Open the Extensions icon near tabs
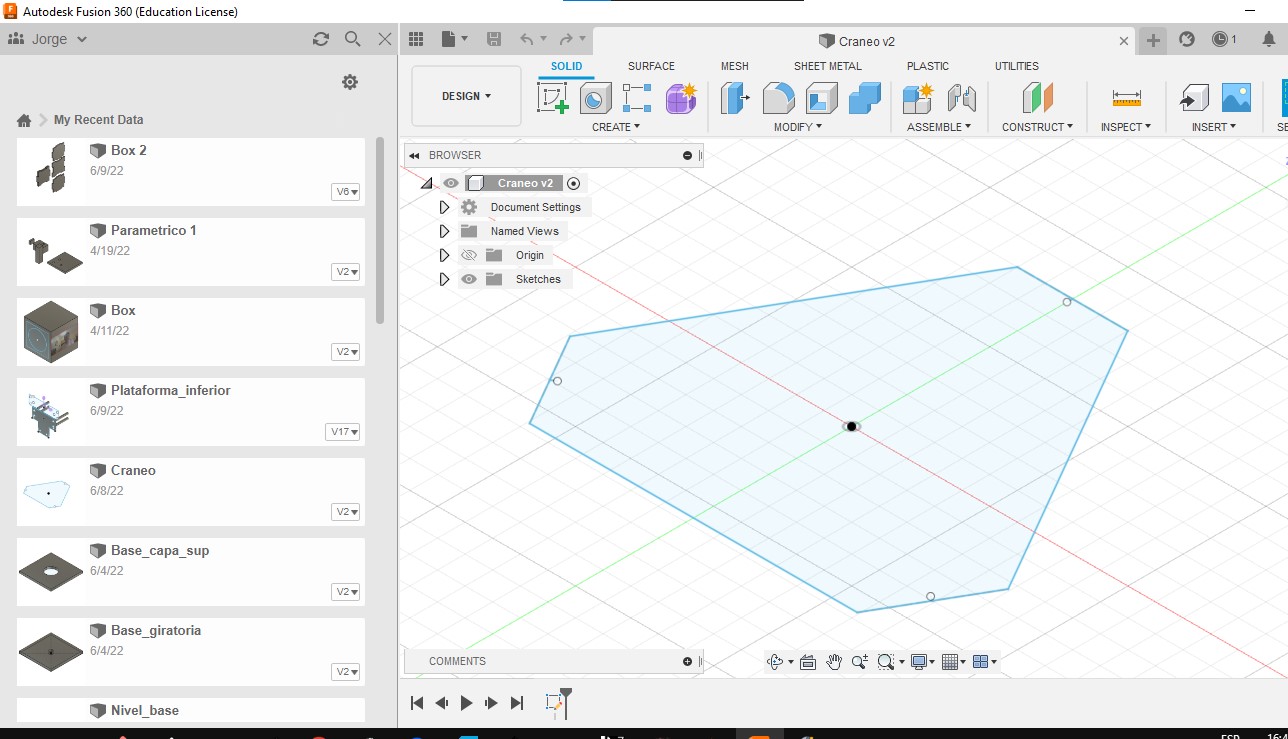Screen dimensions: 1288x739 coord(1187,40)
